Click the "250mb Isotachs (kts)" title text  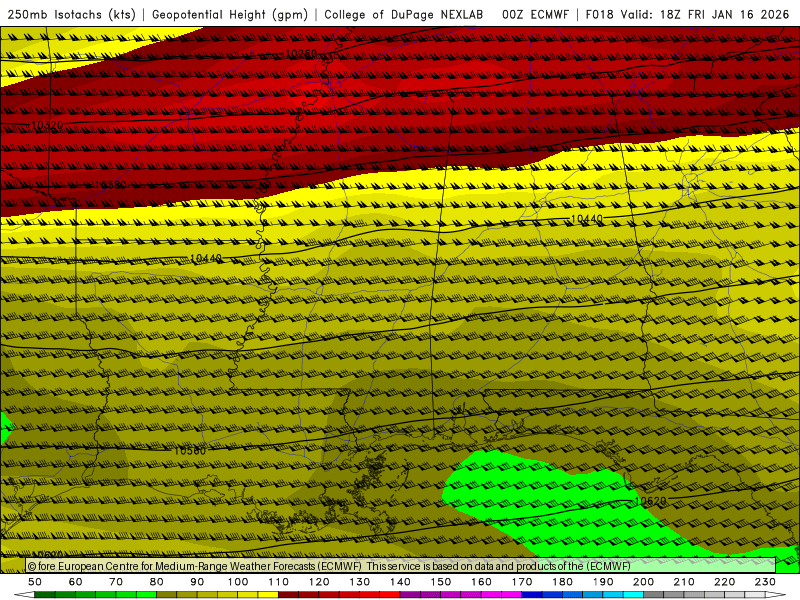[x=72, y=15]
